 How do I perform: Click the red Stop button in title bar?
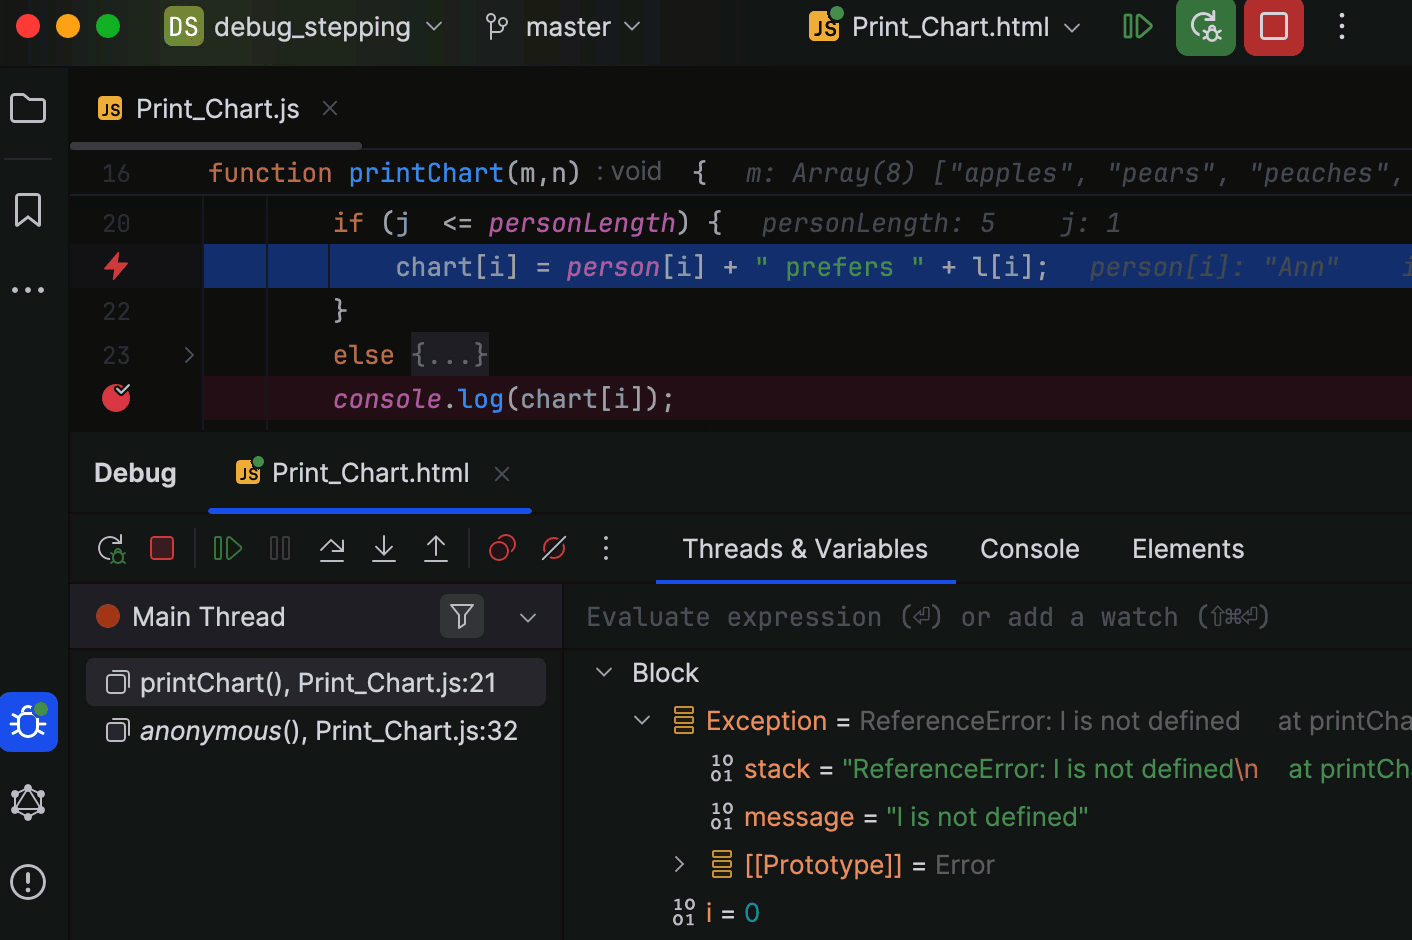click(x=1273, y=27)
